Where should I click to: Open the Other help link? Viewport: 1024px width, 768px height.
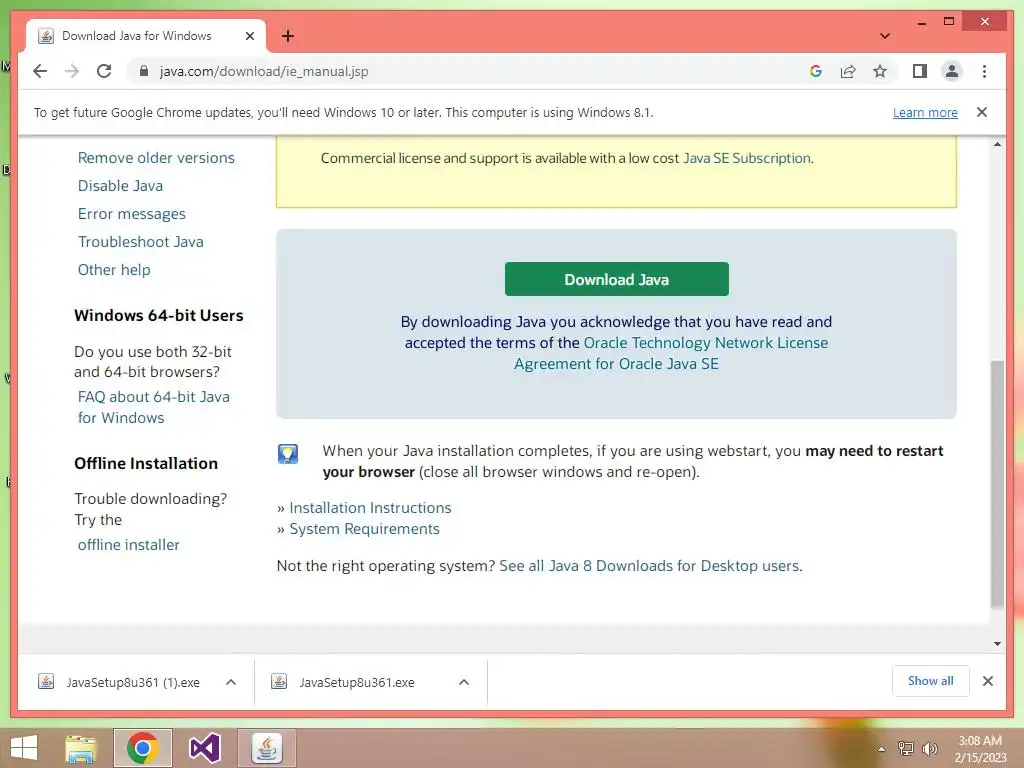(x=114, y=270)
